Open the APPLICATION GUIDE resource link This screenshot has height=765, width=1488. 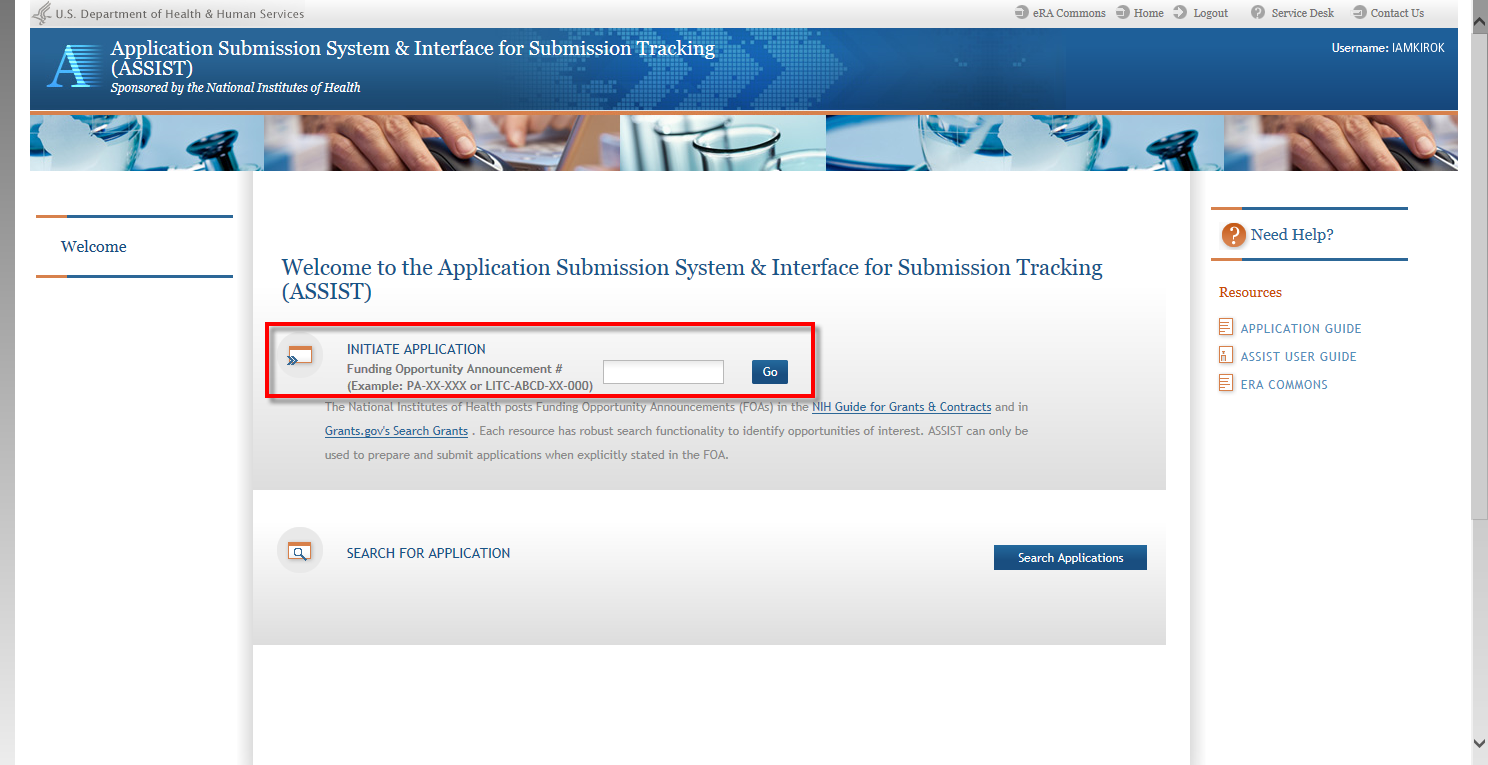click(x=1301, y=329)
